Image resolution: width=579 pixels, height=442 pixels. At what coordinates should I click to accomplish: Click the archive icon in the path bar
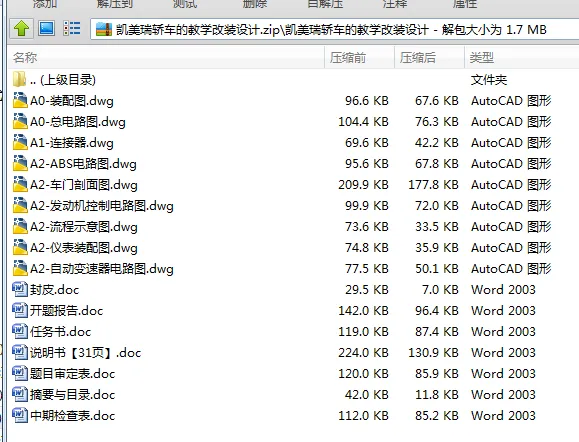coord(104,30)
